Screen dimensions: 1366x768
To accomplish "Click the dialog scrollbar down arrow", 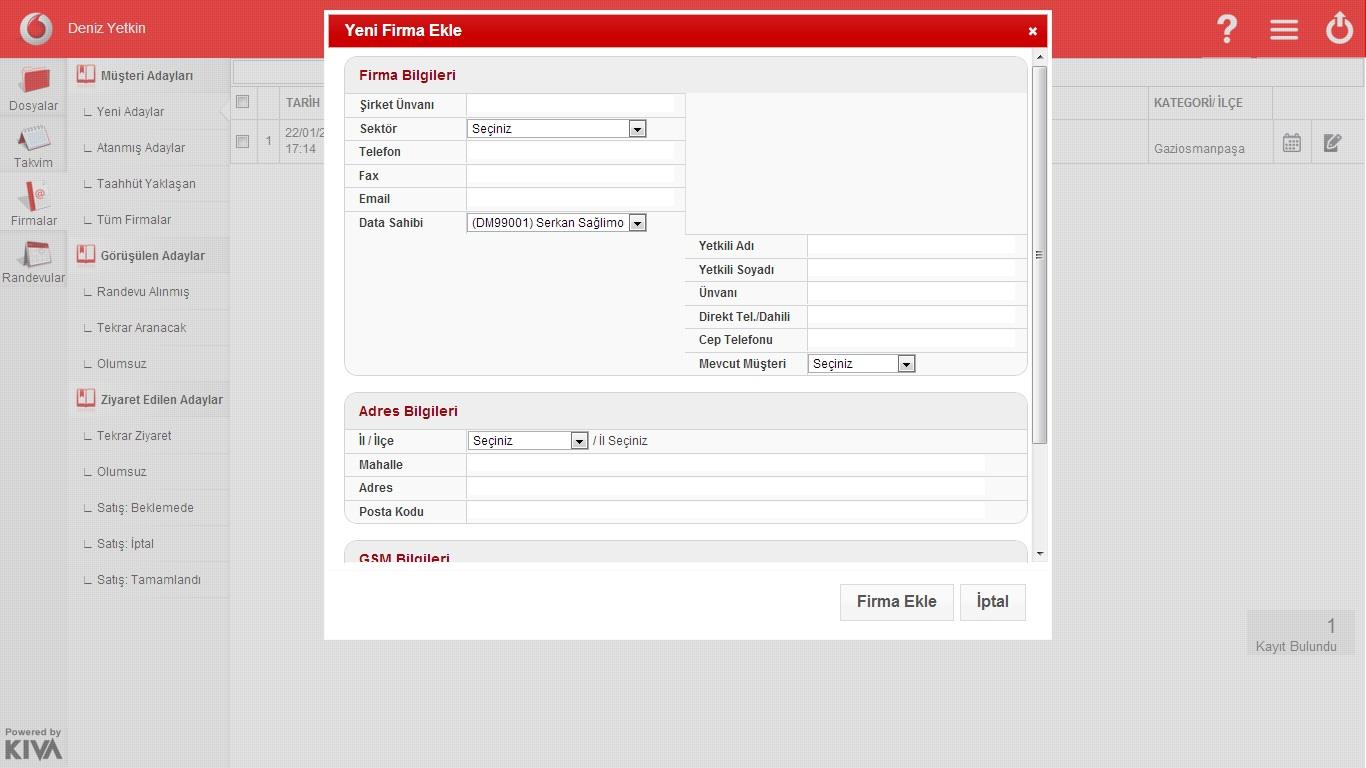I will point(1040,554).
